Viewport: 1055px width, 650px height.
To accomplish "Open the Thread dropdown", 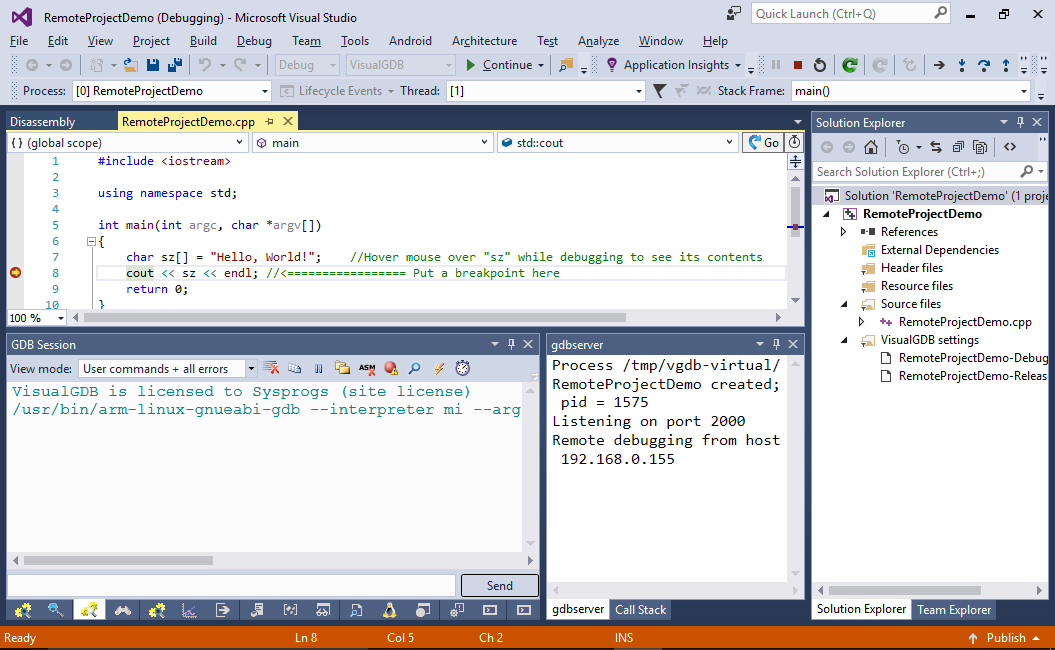I will pyautogui.click(x=639, y=92).
